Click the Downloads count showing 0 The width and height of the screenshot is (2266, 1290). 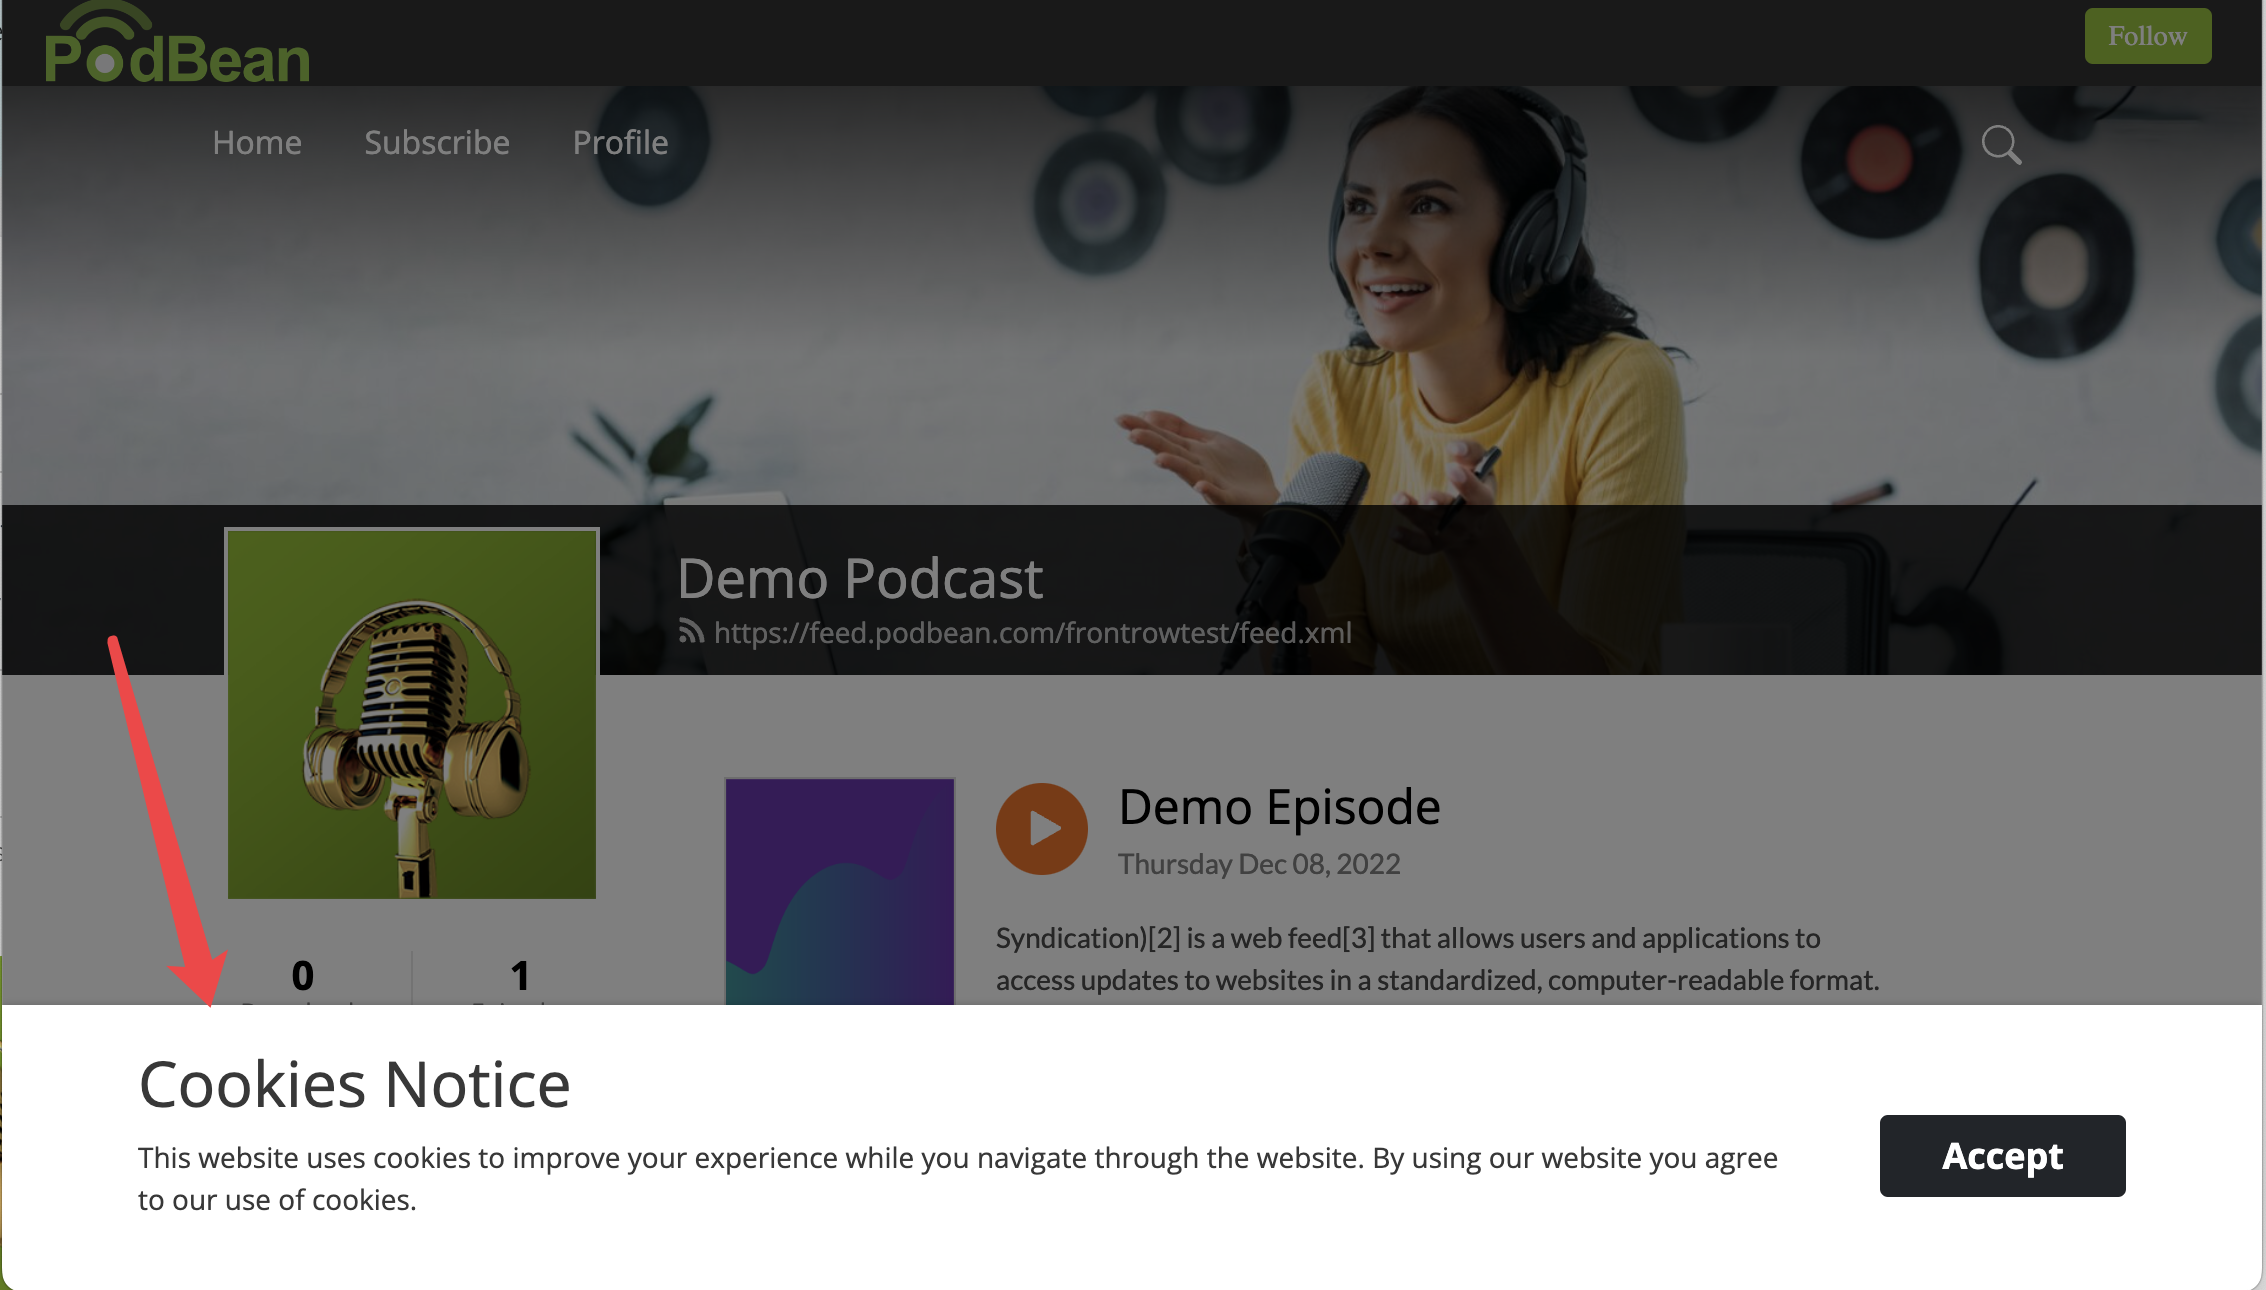(301, 975)
